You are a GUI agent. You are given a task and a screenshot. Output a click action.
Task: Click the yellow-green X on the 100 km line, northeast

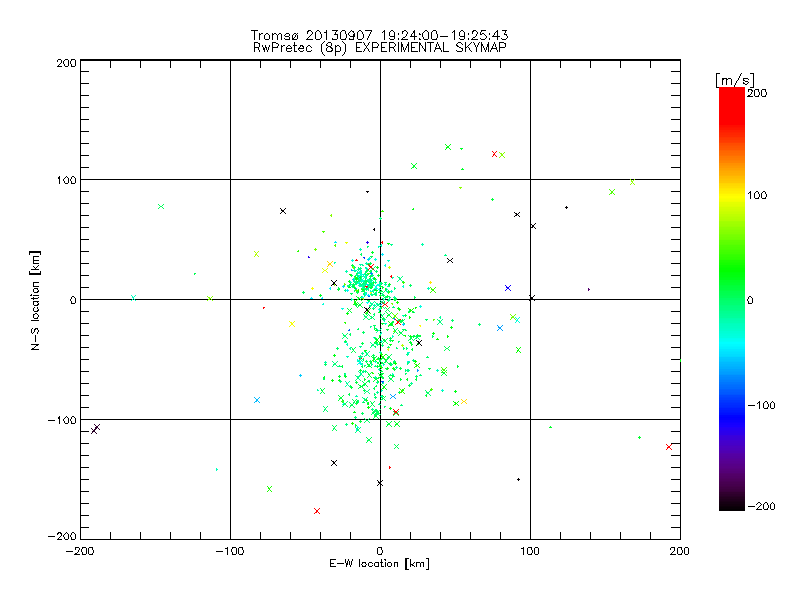click(633, 182)
